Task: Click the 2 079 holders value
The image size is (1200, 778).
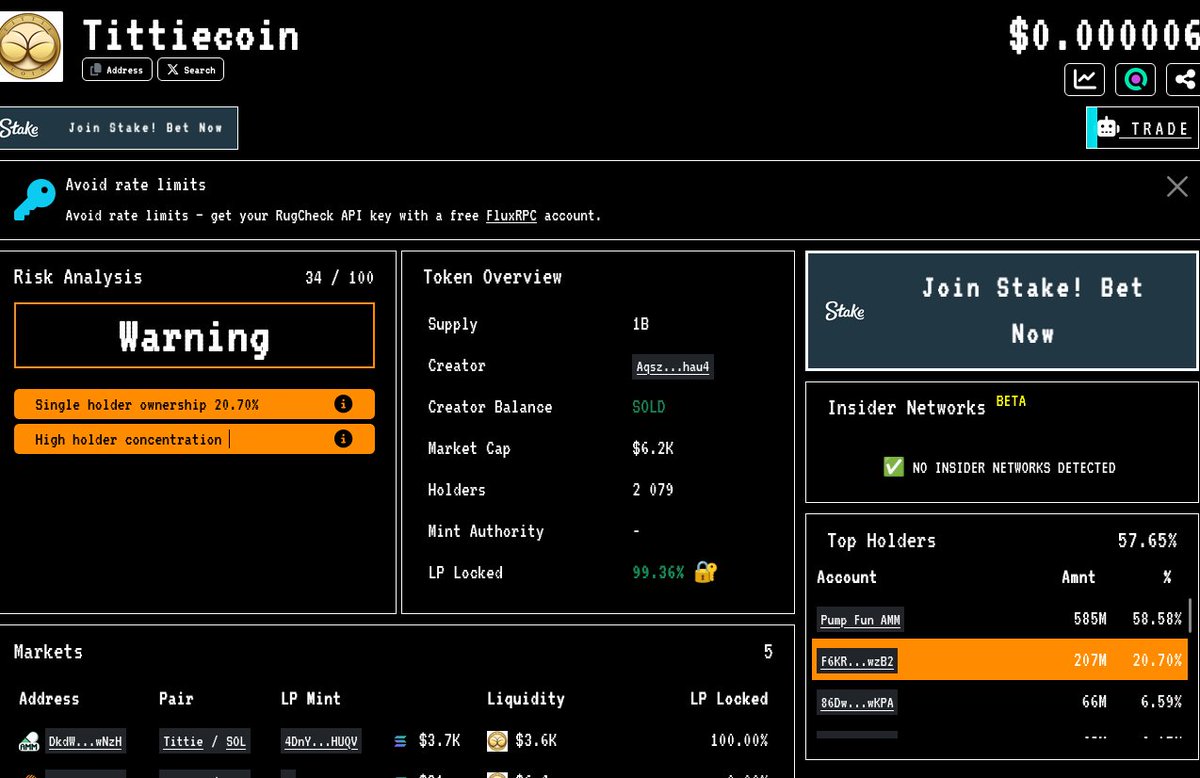Action: [x=653, y=490]
